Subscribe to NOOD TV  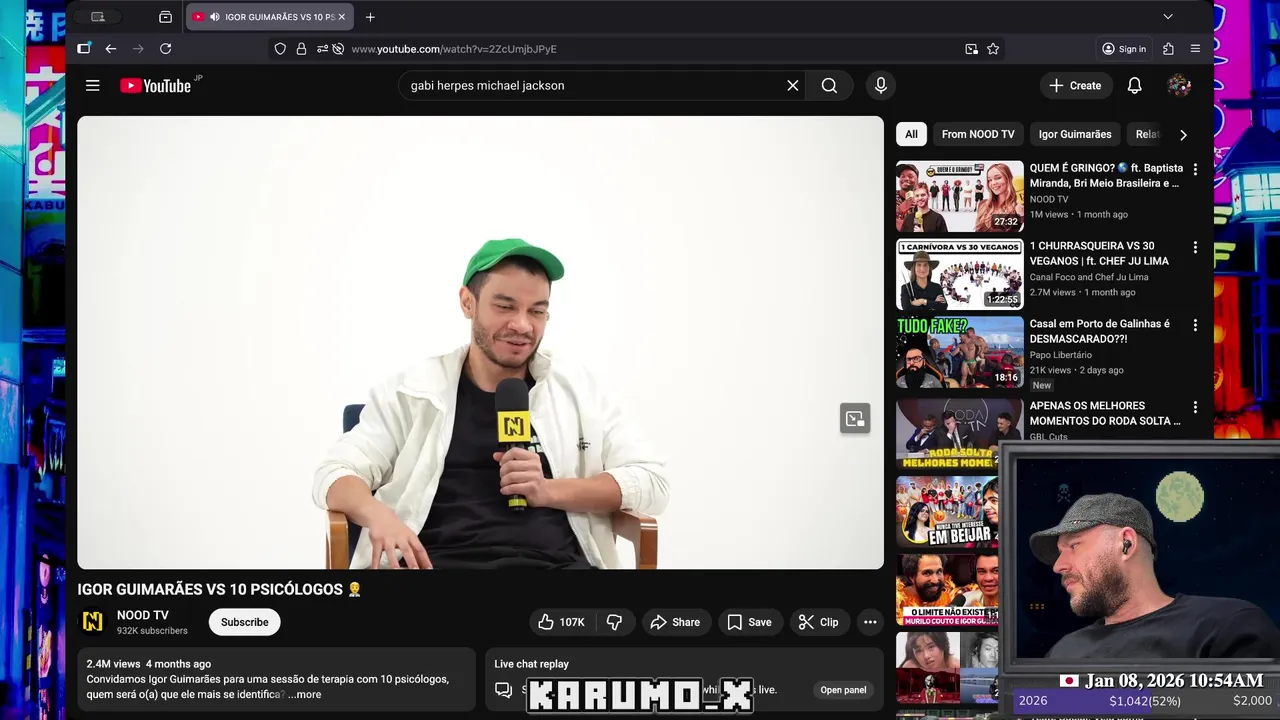click(x=244, y=622)
